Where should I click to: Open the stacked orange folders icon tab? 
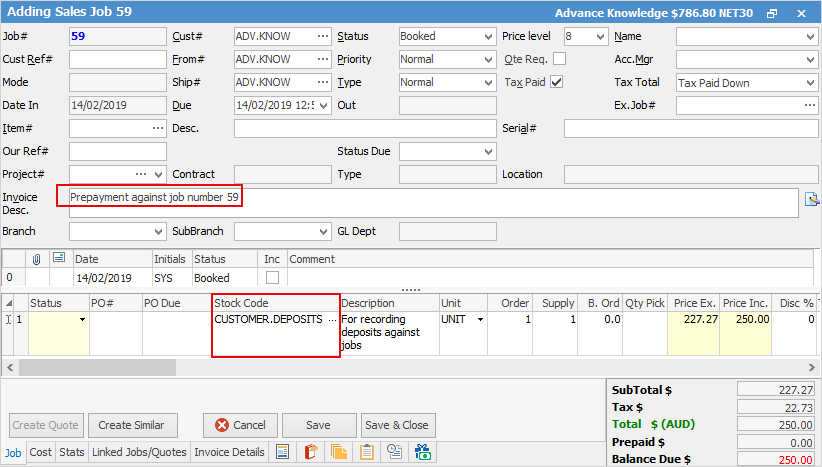tap(339, 452)
